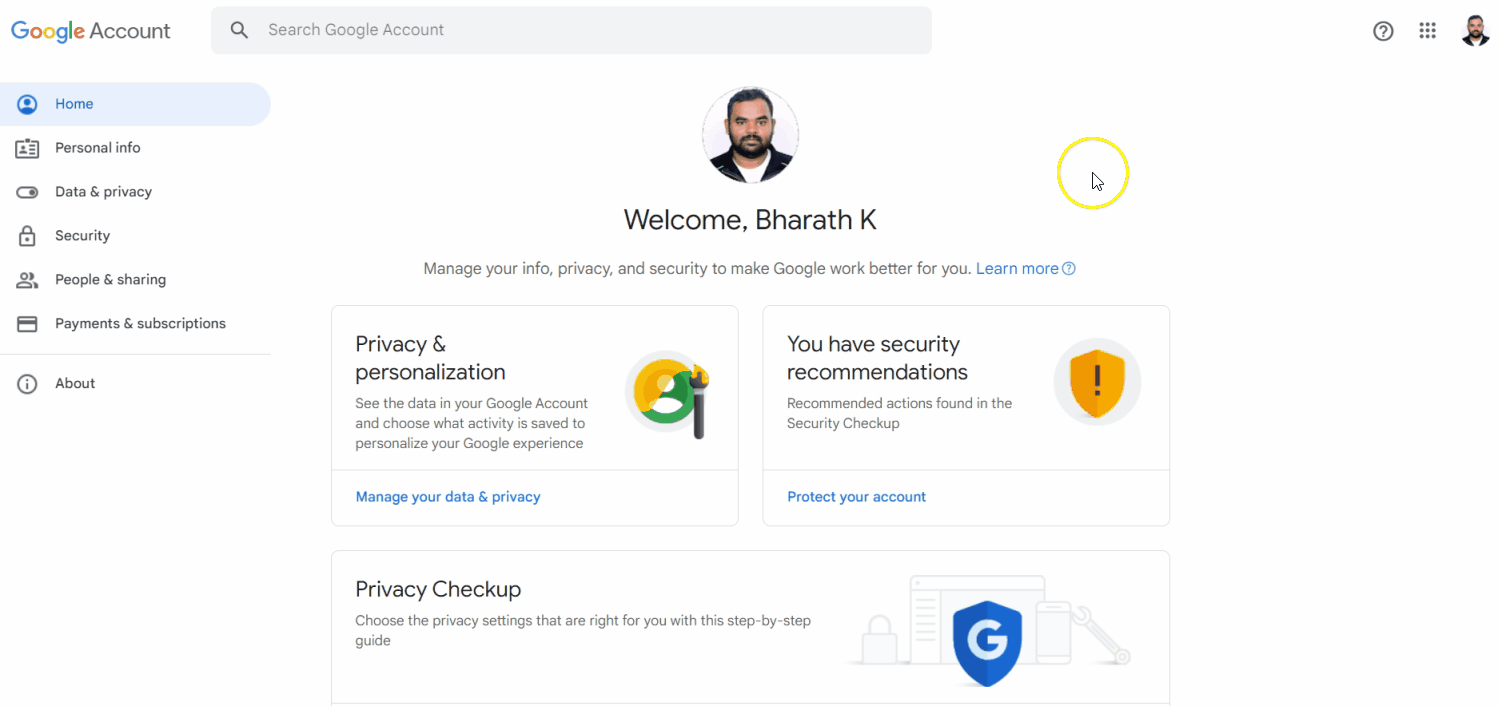
Task: Click Protect your account link
Action: coord(856,497)
